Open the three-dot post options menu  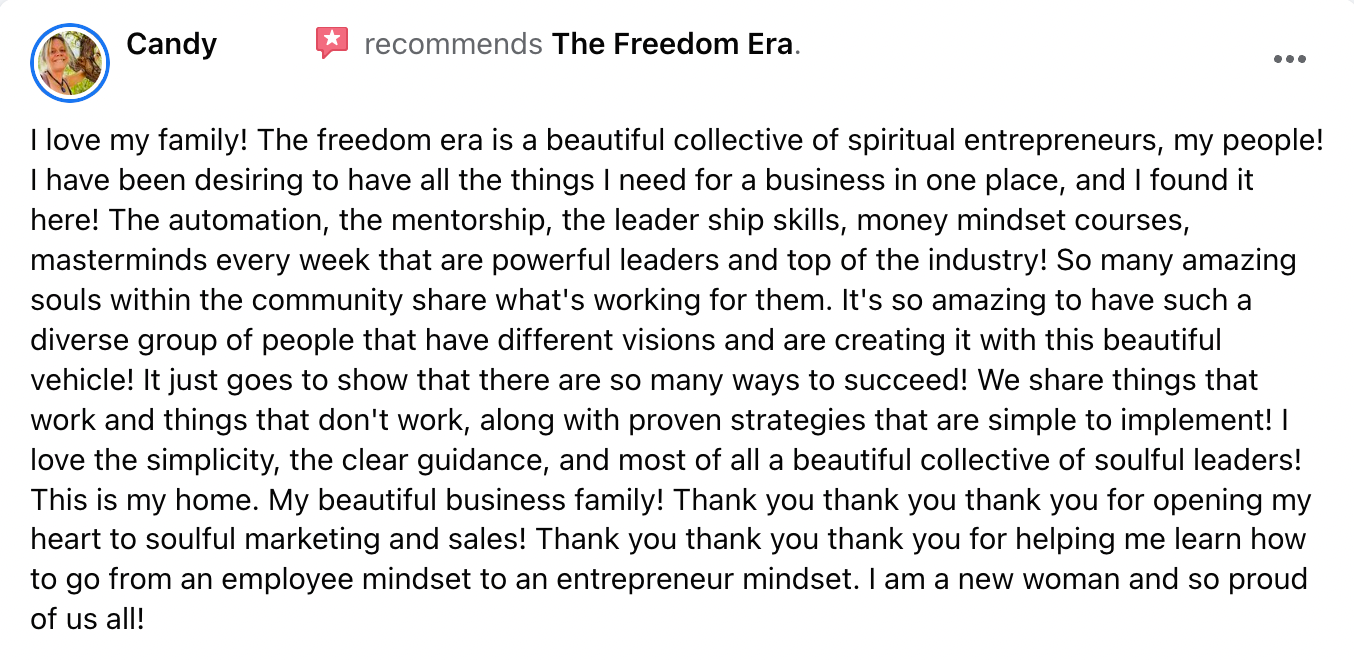pyautogui.click(x=1290, y=60)
